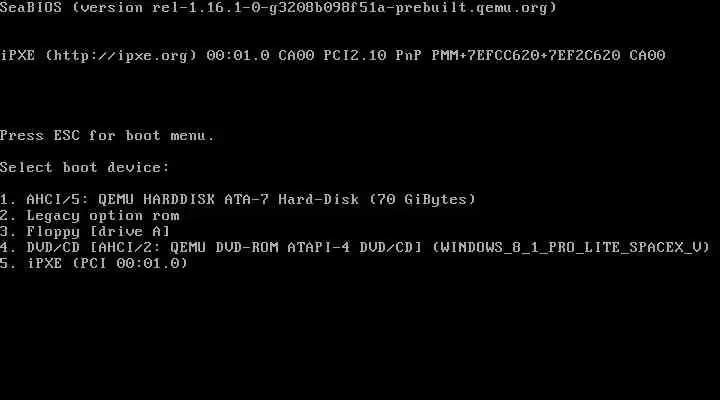Click the PMM+7EFCC620+7EF2C620 text
This screenshot has height=400, width=720.
(x=526, y=56)
